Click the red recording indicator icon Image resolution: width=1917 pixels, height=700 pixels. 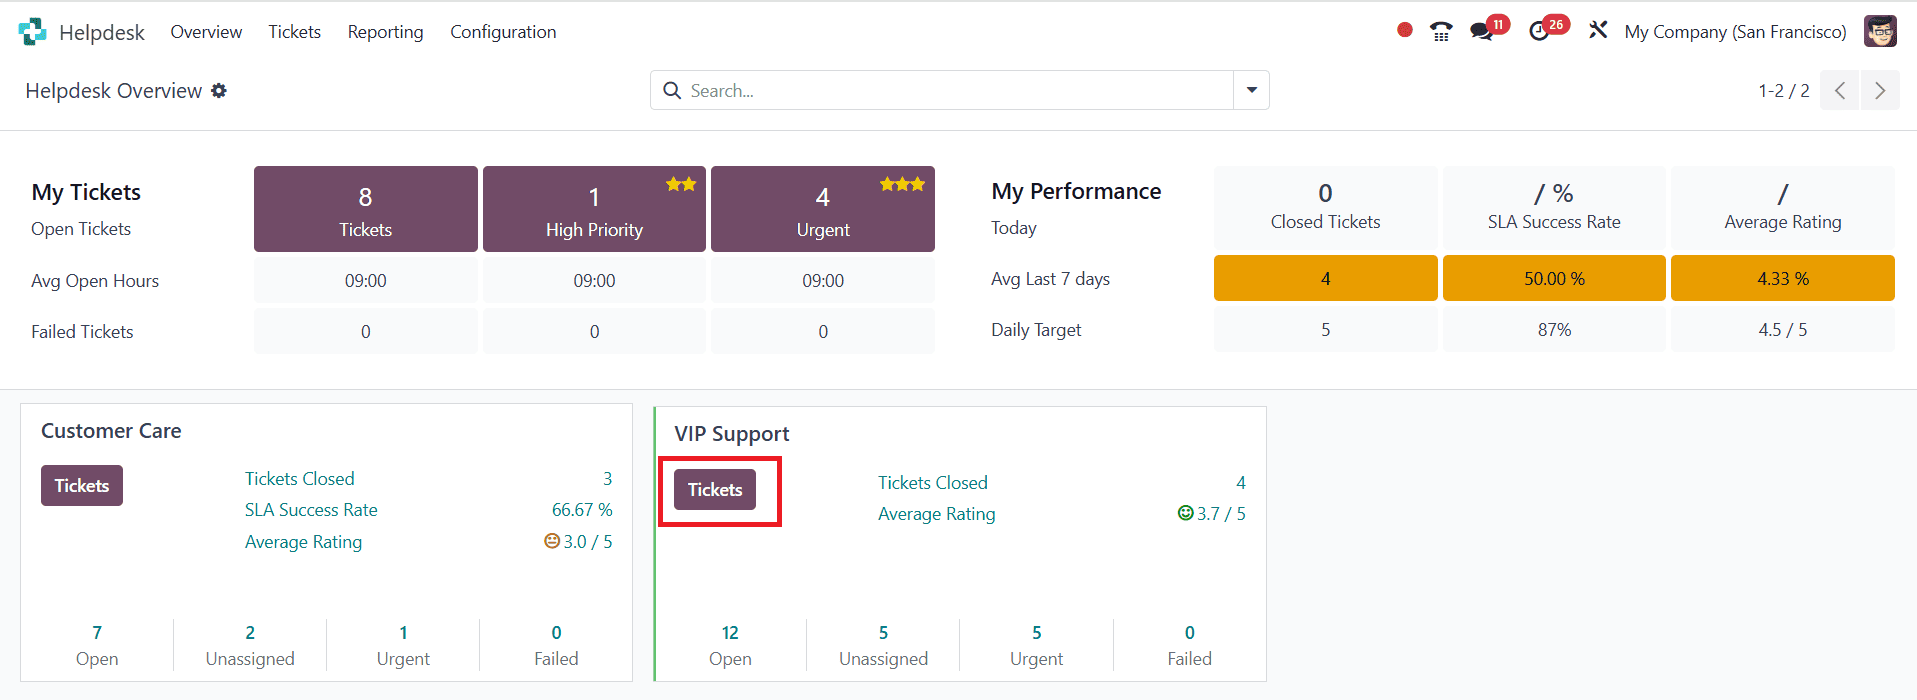1405,30
